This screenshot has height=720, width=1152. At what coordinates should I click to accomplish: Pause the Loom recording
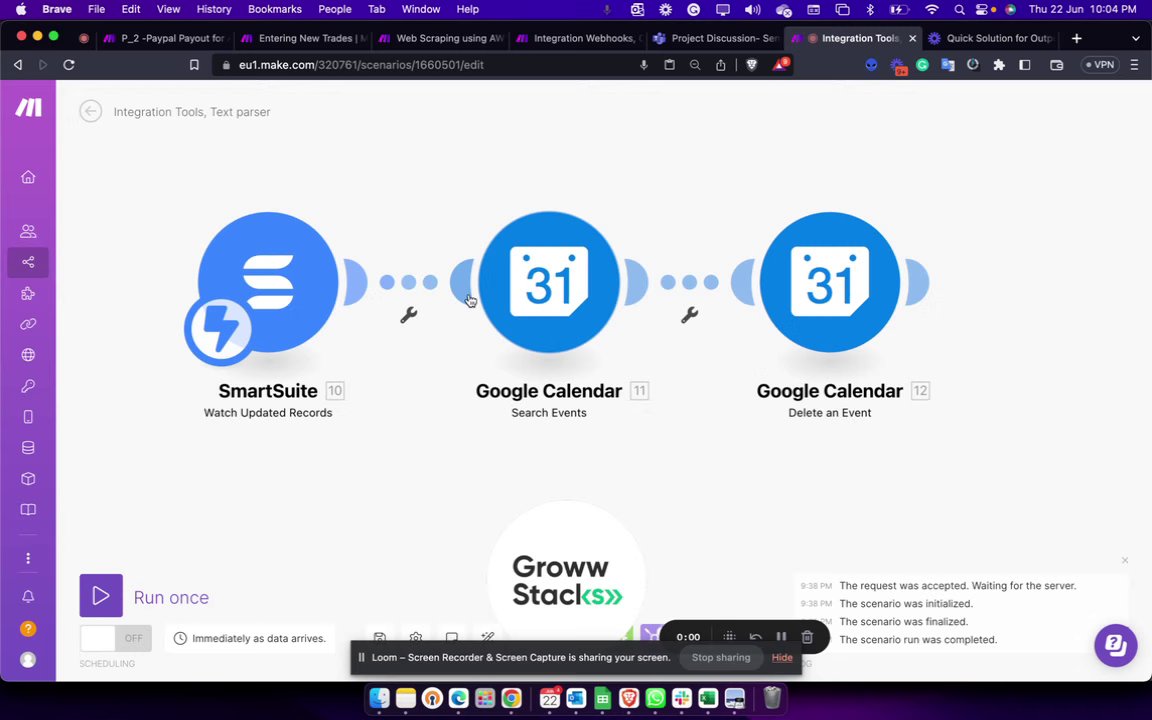(781, 637)
